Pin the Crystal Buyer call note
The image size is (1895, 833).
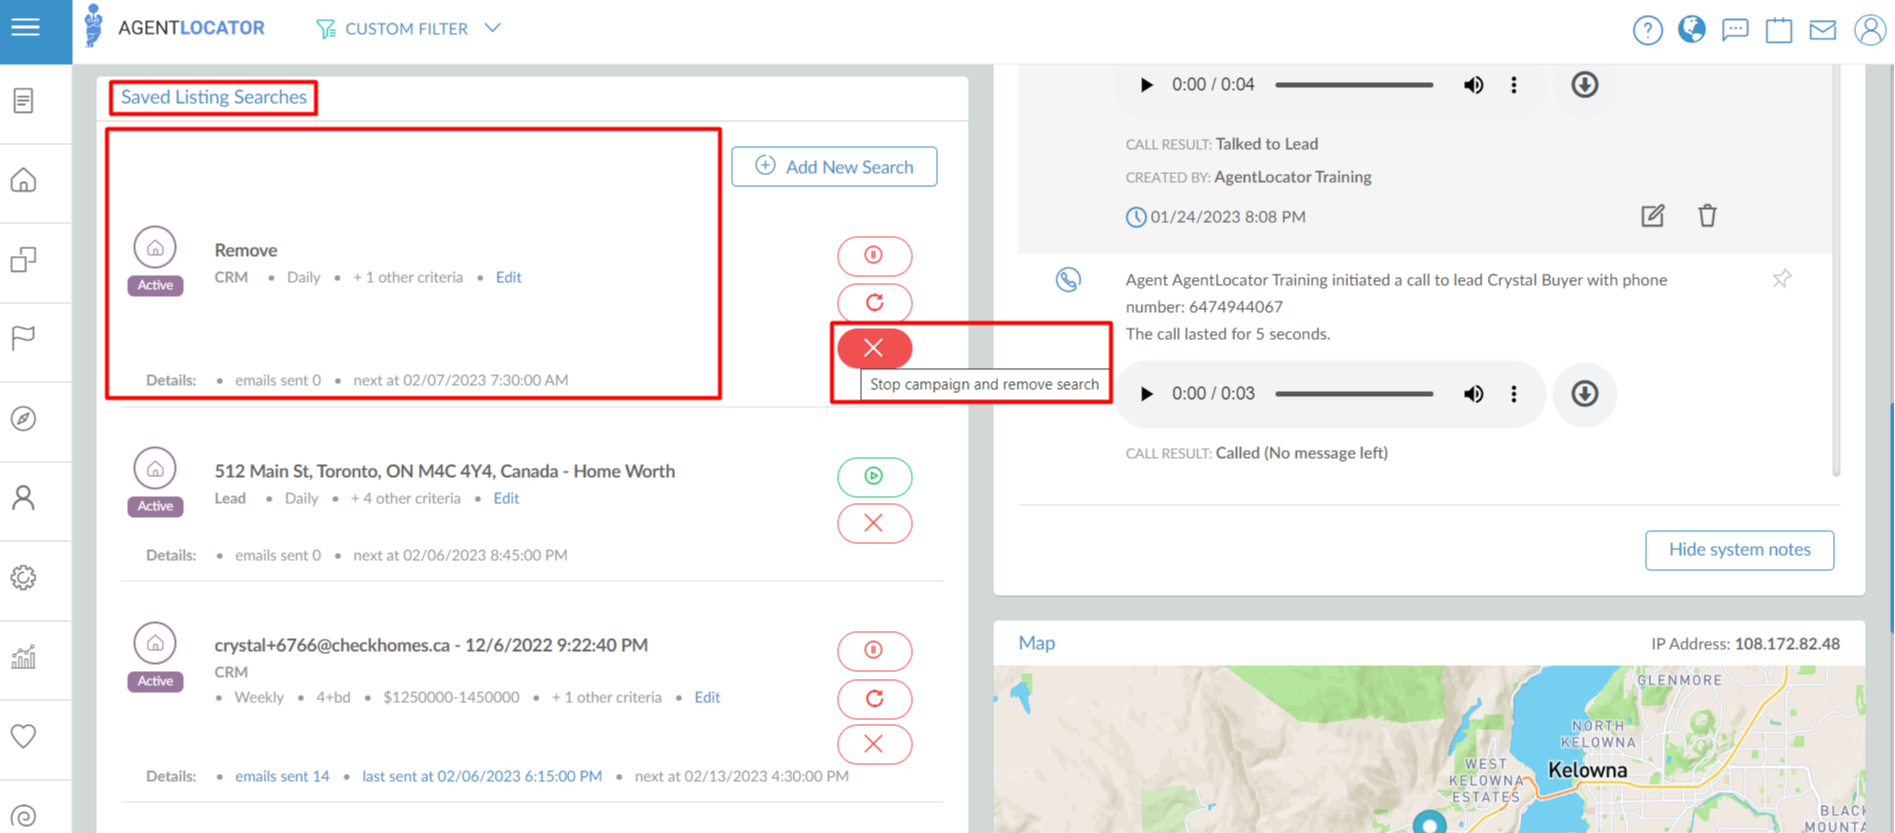coord(1781,279)
